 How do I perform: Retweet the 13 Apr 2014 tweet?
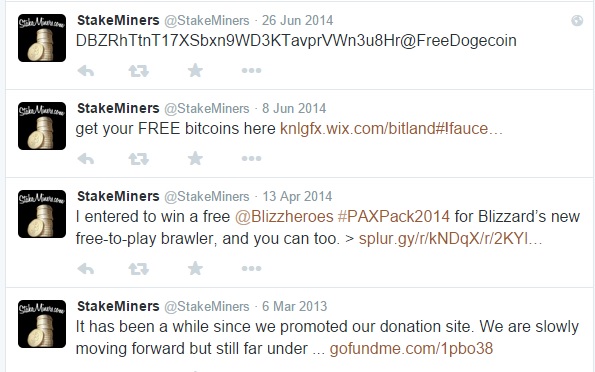(x=139, y=269)
